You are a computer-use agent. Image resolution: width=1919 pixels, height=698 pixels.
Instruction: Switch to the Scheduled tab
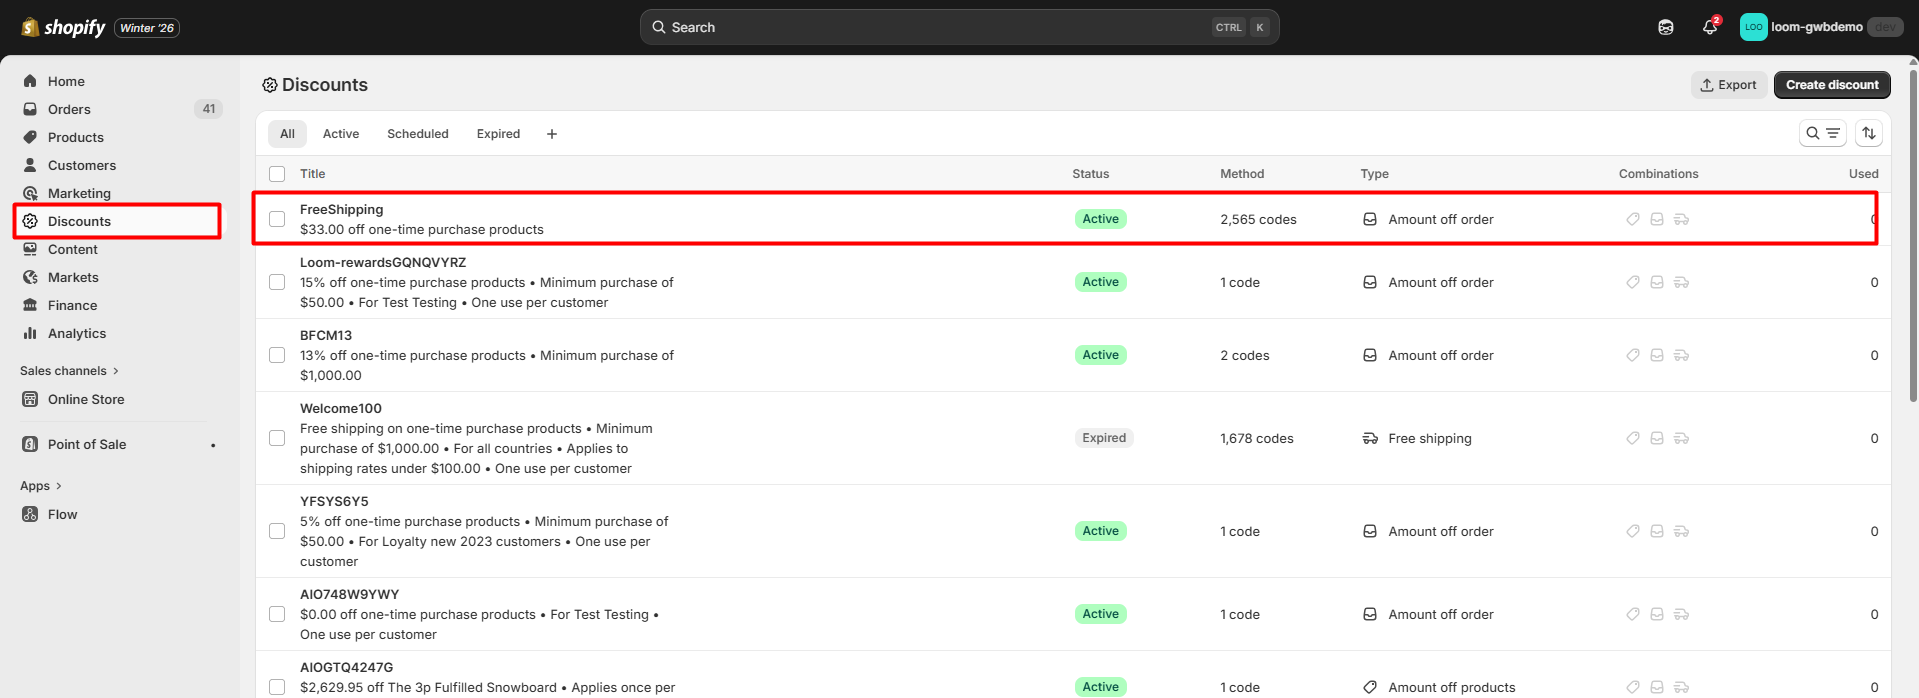(417, 134)
